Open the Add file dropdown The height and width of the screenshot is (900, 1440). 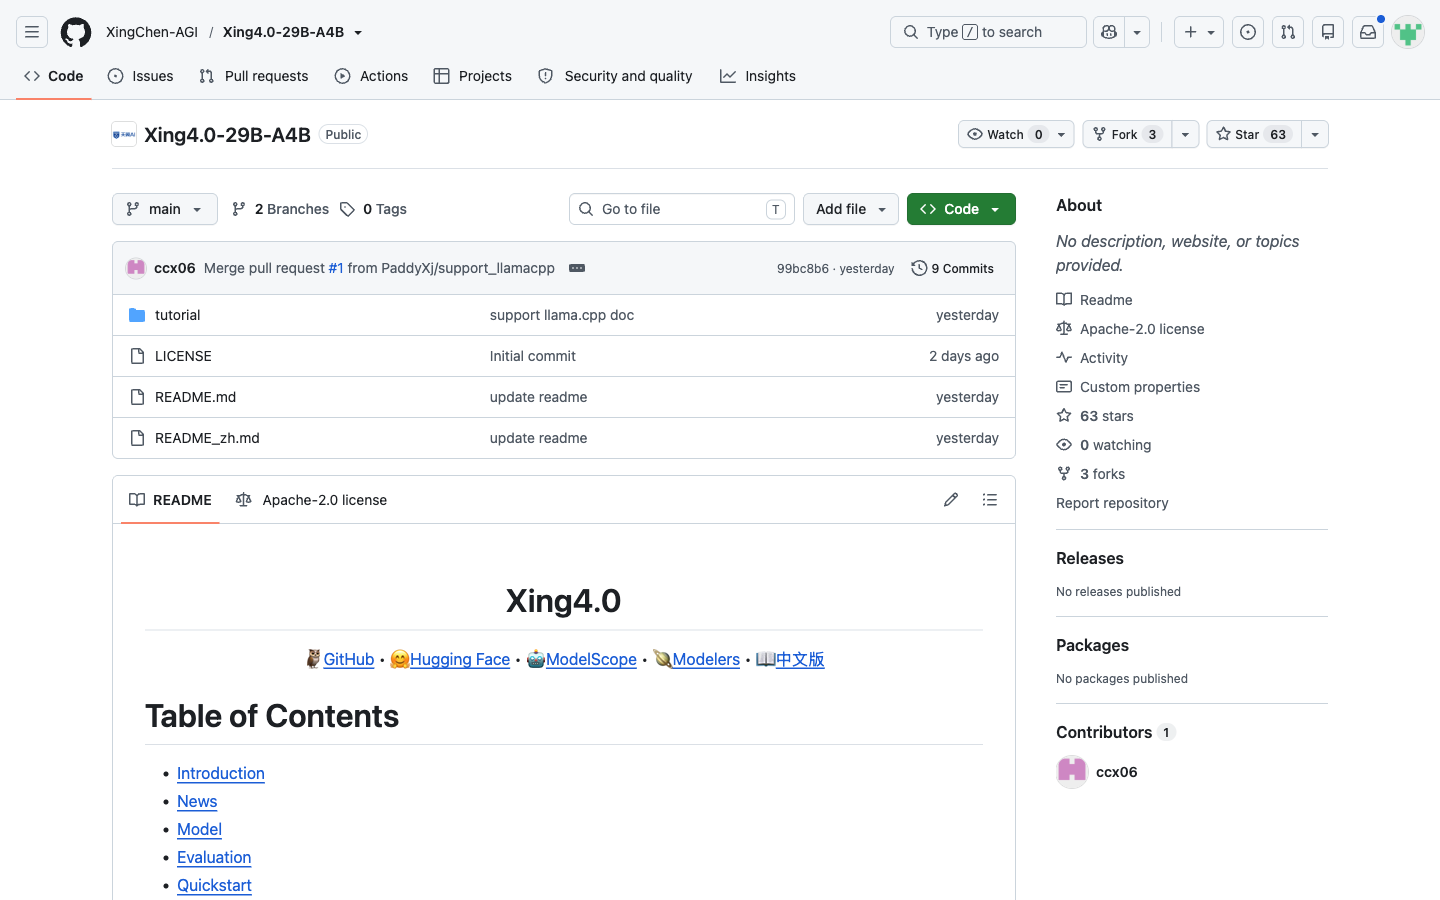(851, 209)
